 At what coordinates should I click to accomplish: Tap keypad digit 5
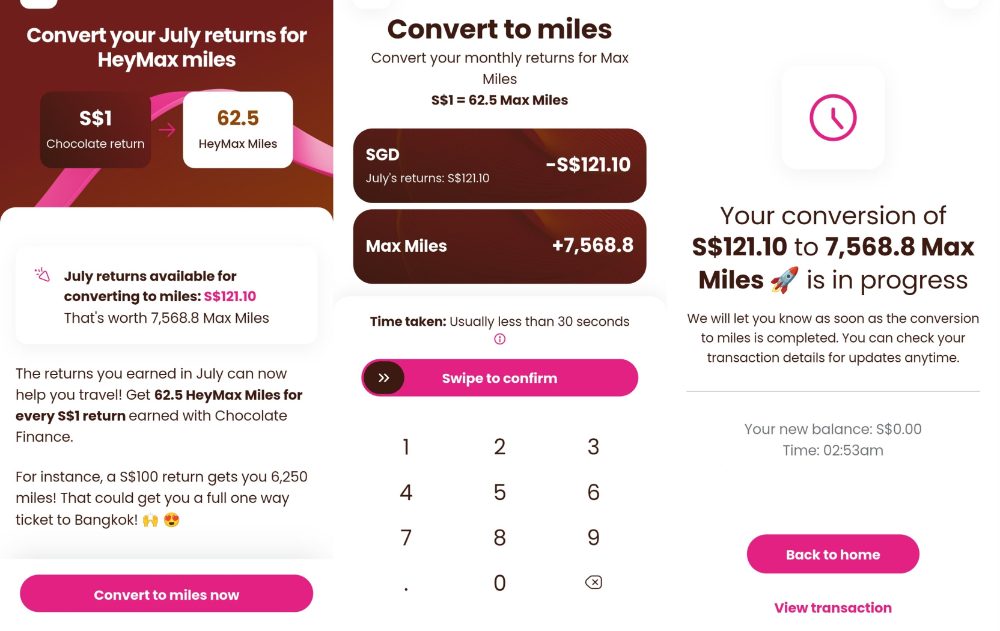point(499,492)
